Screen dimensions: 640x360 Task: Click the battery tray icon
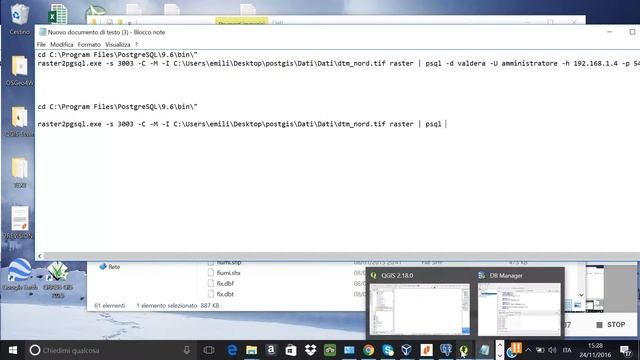(x=540, y=350)
